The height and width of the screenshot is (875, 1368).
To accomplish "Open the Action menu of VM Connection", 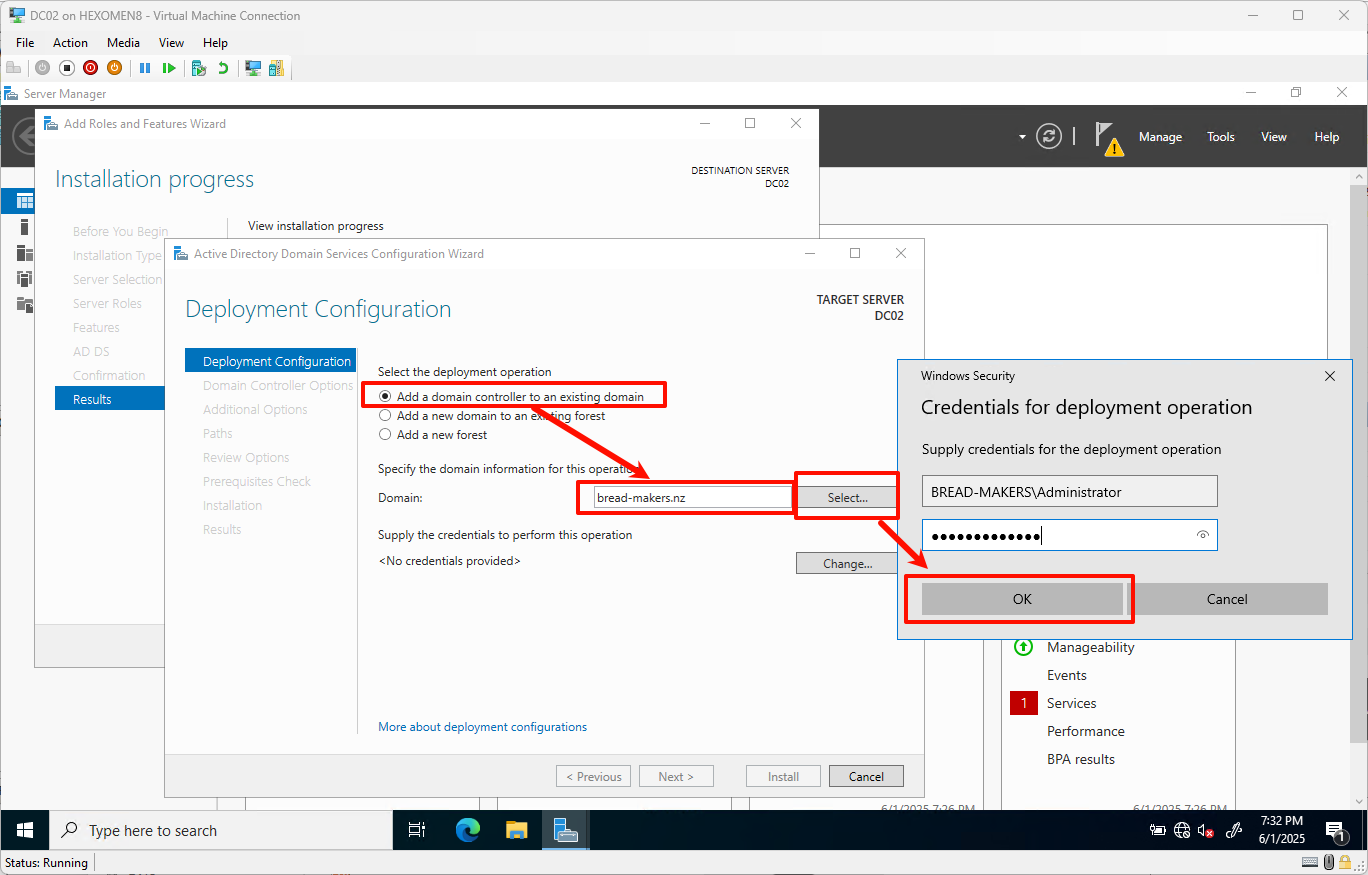I will 70,43.
